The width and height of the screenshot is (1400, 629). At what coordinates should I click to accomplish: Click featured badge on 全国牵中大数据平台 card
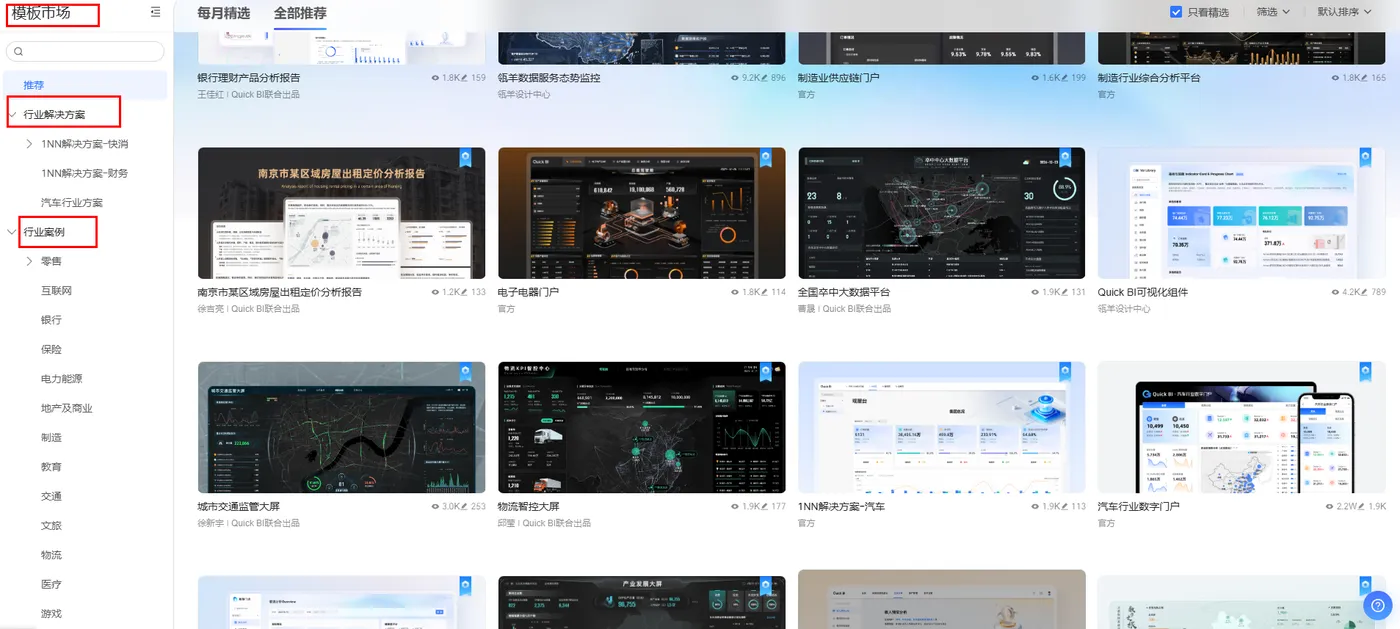(x=1066, y=157)
